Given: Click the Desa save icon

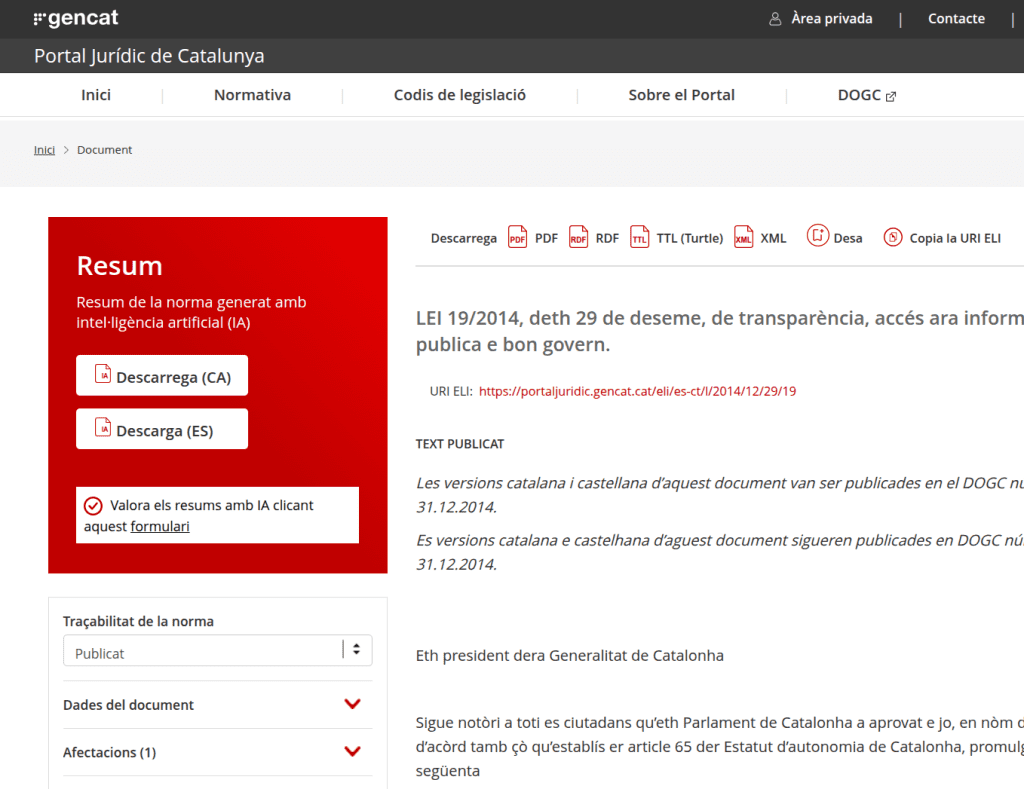Looking at the screenshot, I should tap(818, 237).
